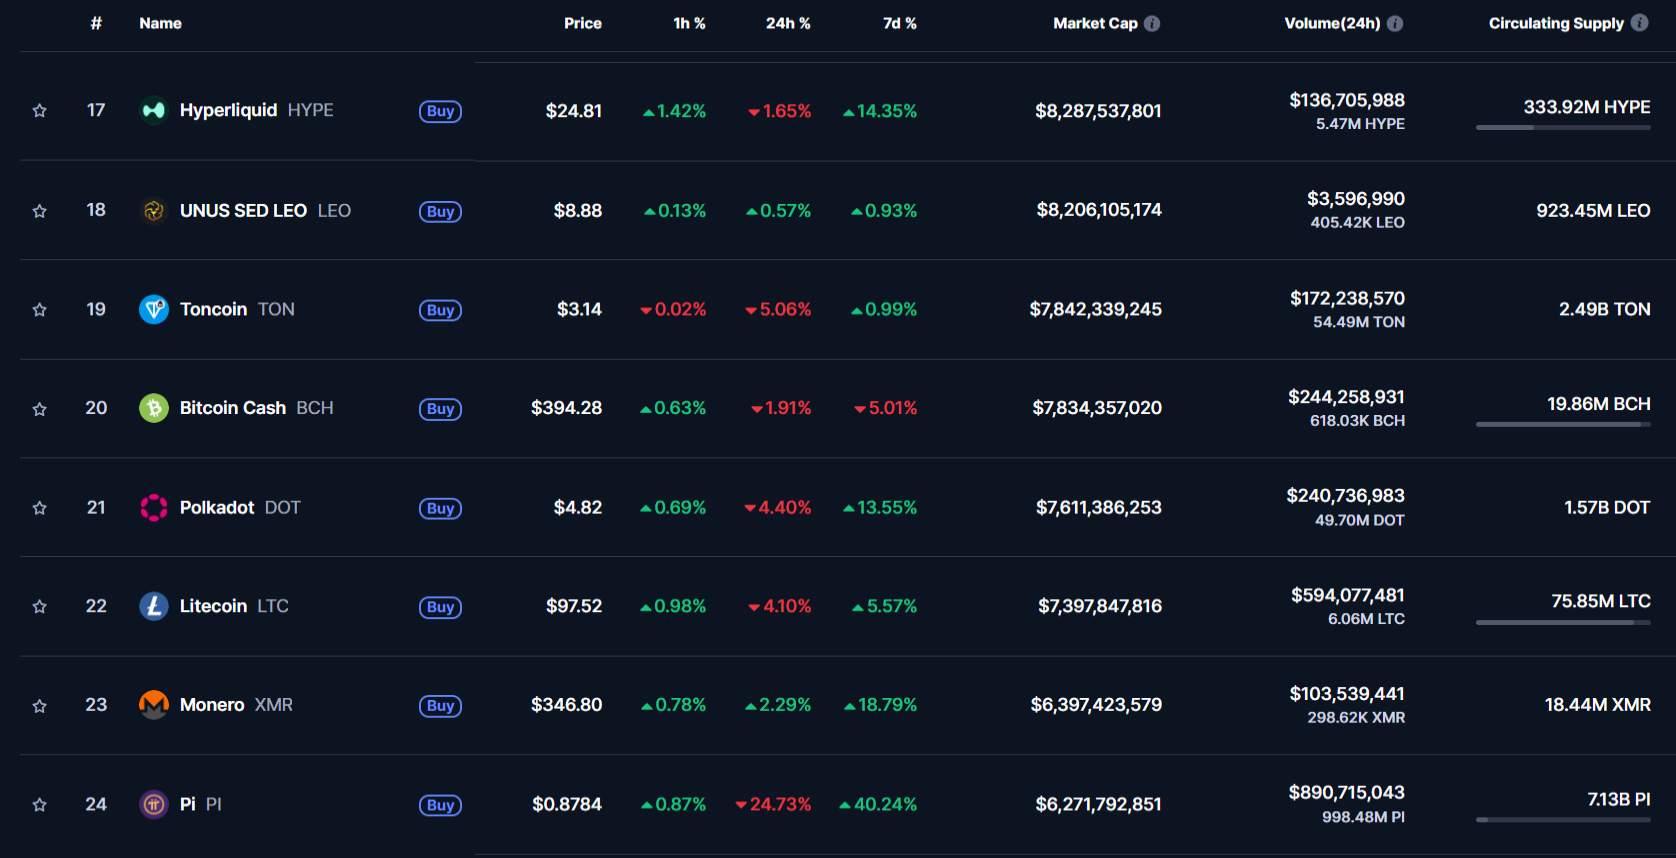Sort by 7d % column

(900, 23)
